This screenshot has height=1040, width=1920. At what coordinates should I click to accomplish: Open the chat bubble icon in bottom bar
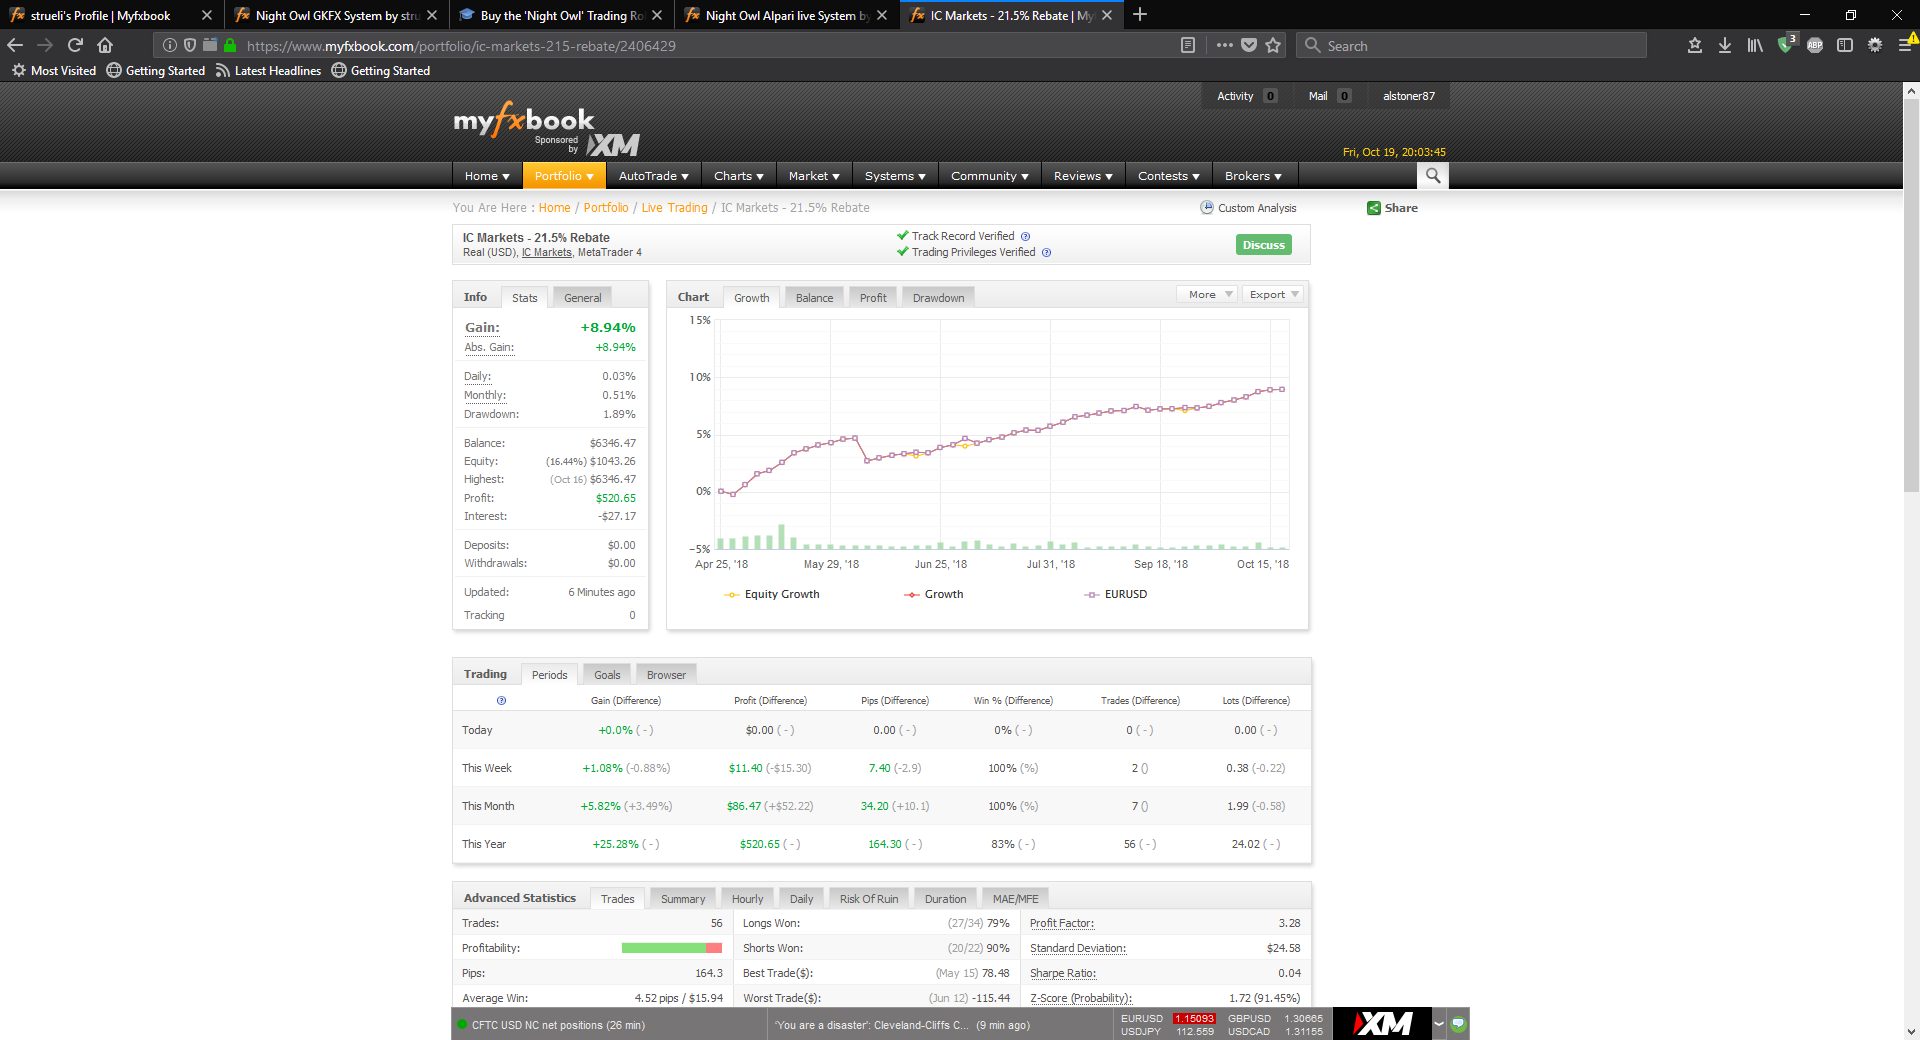[x=1458, y=1024]
